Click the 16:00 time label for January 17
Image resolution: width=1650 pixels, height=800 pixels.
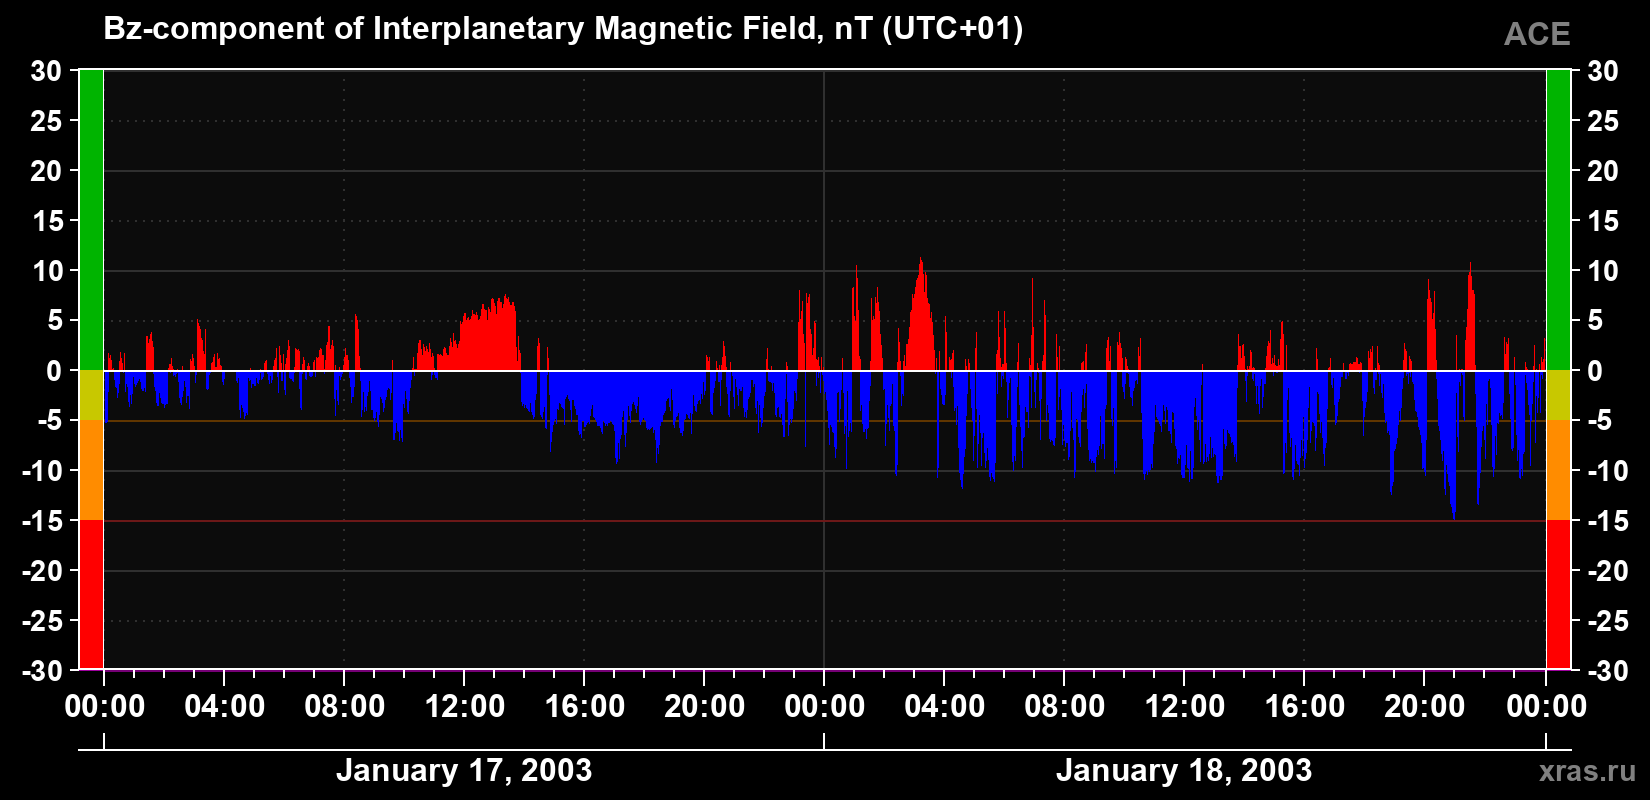(x=585, y=707)
